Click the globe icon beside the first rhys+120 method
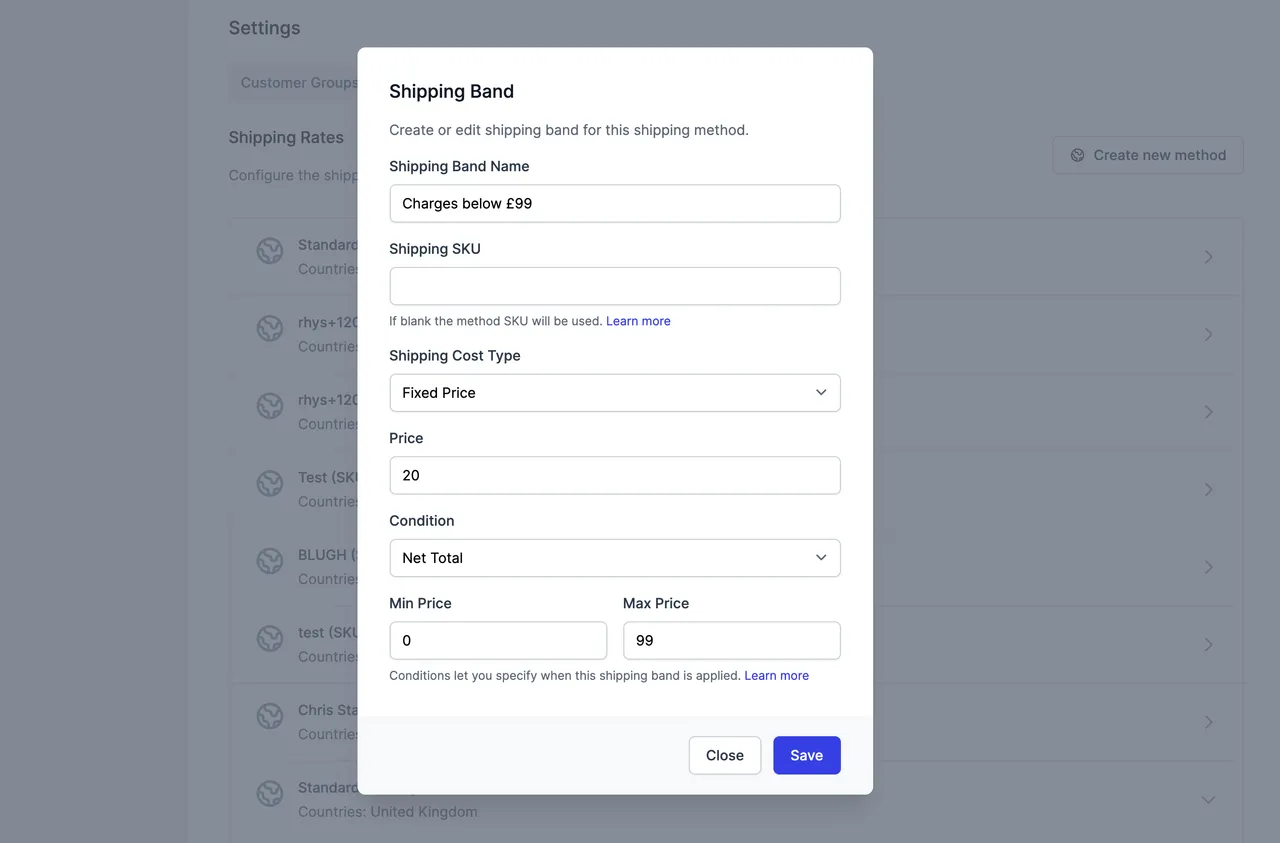This screenshot has height=843, width=1280. click(269, 328)
